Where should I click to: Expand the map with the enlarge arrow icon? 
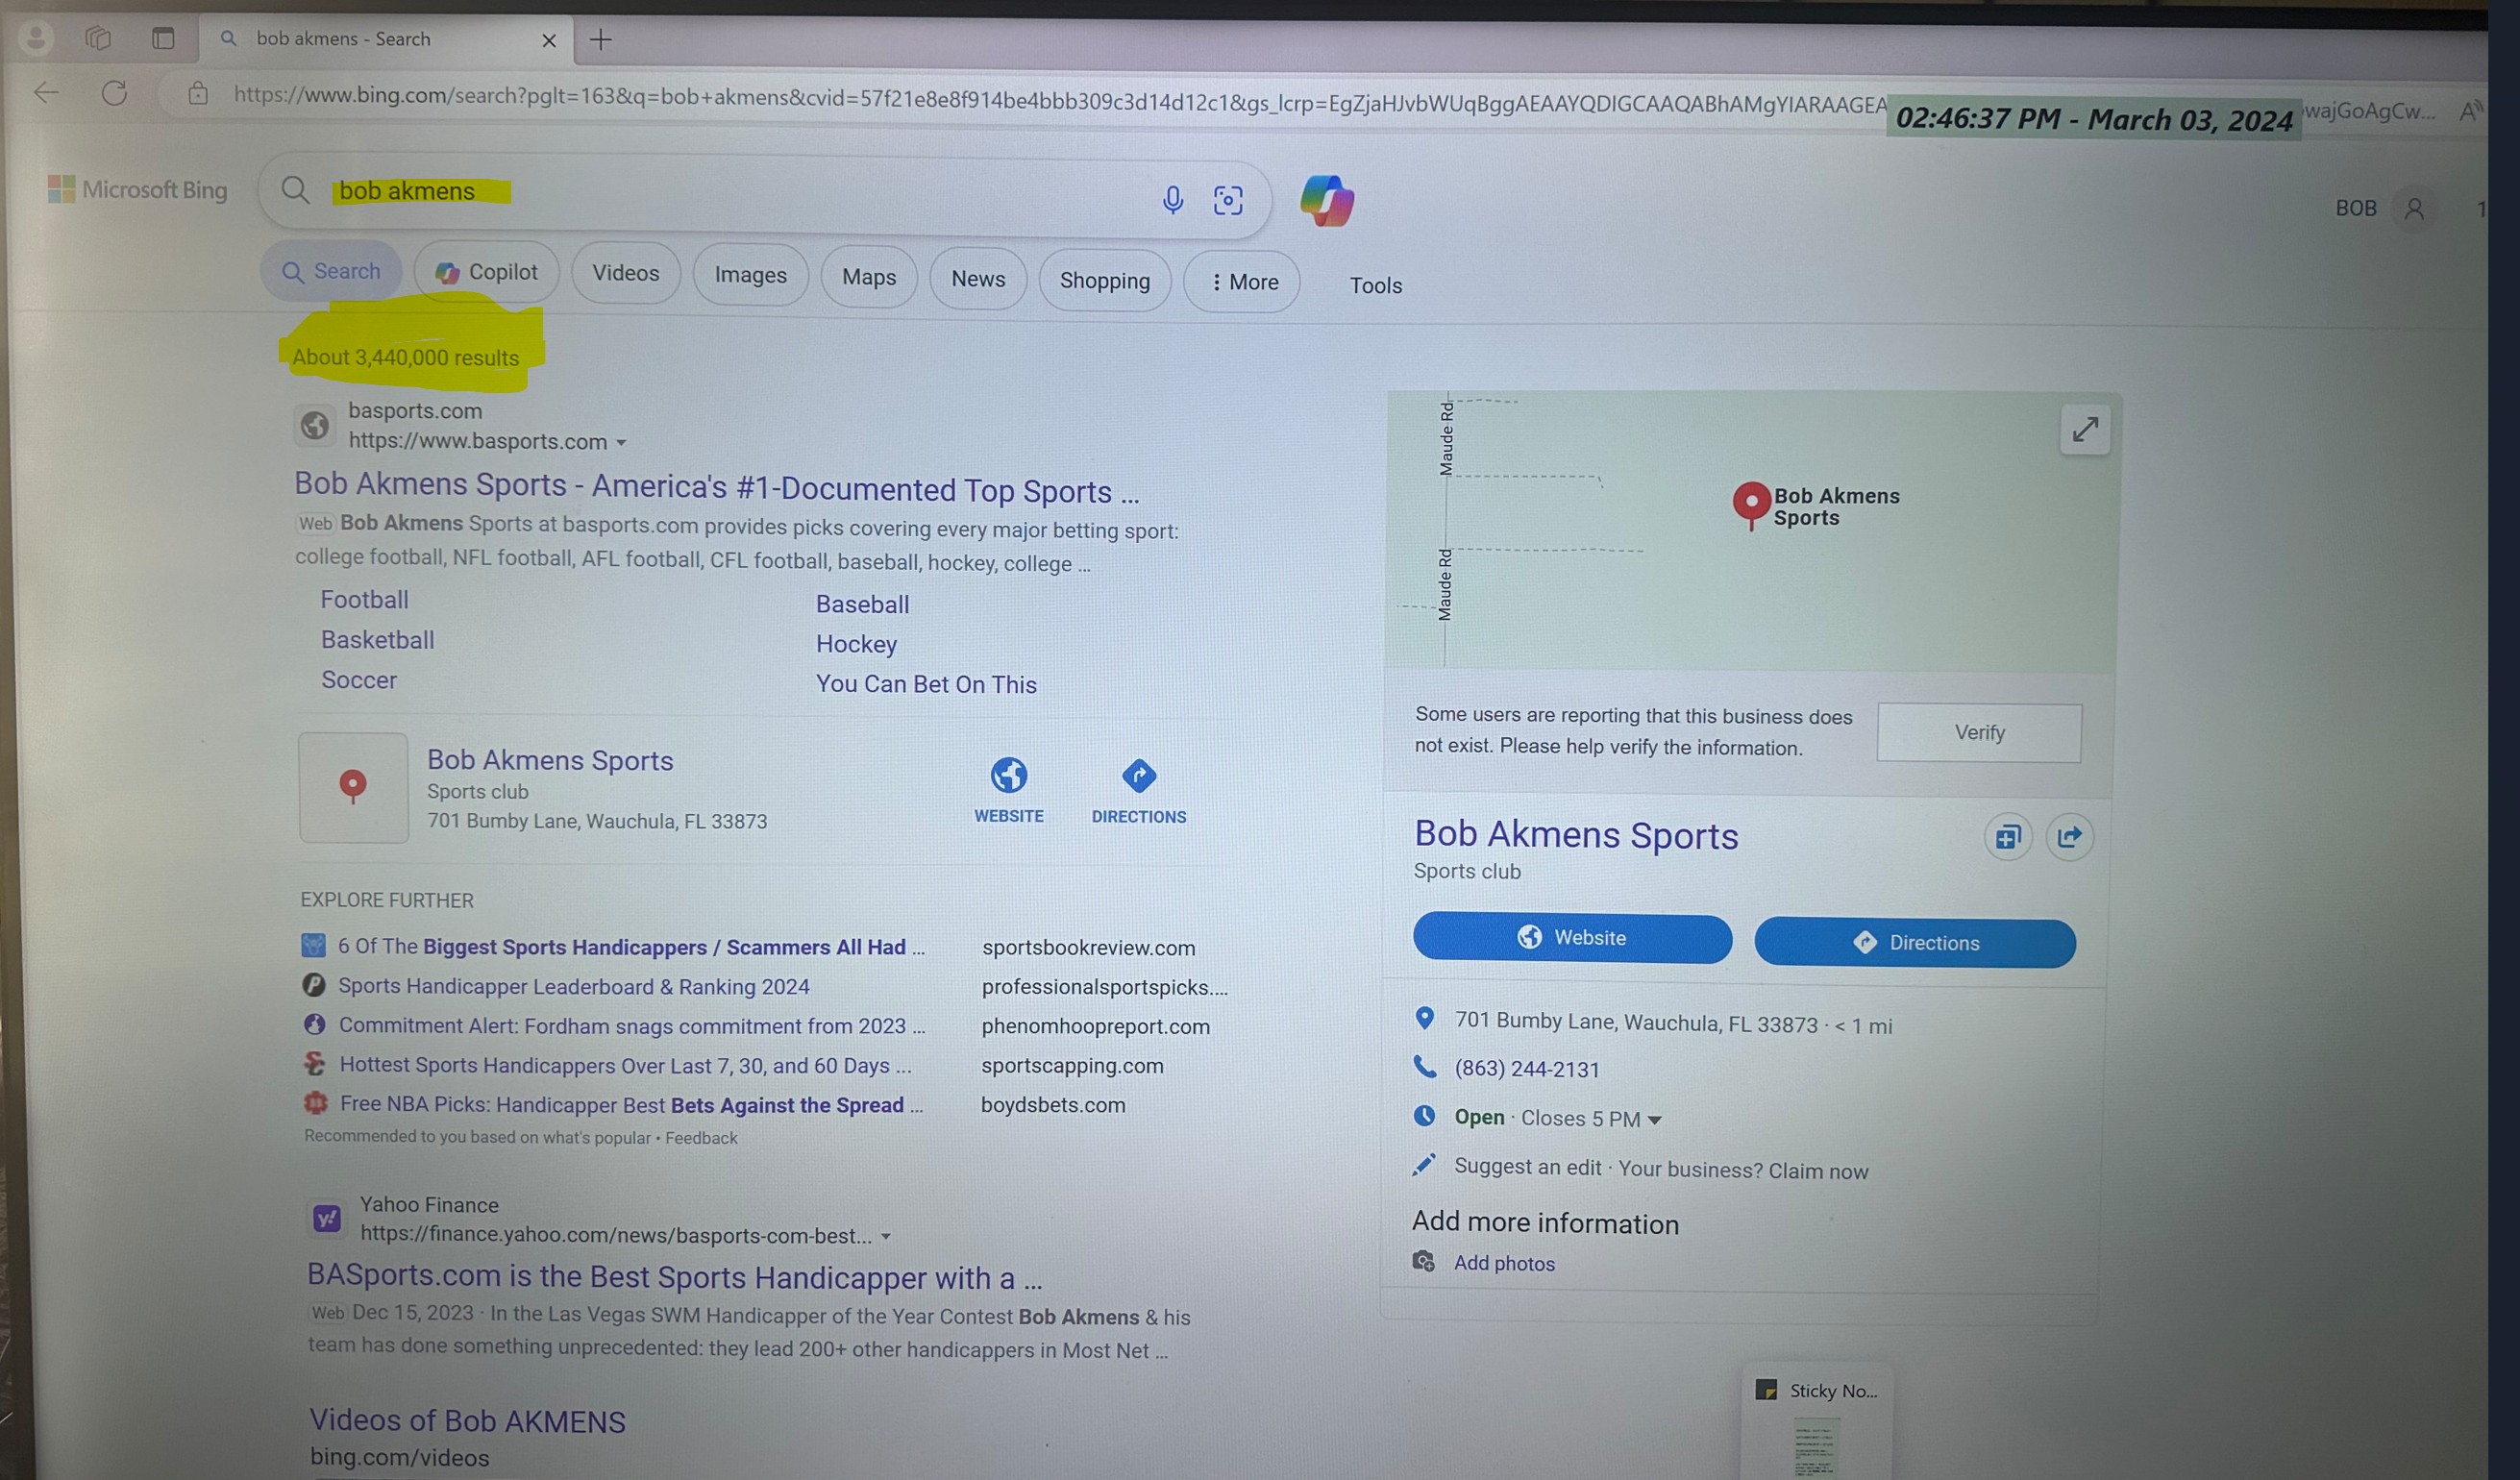[2085, 430]
